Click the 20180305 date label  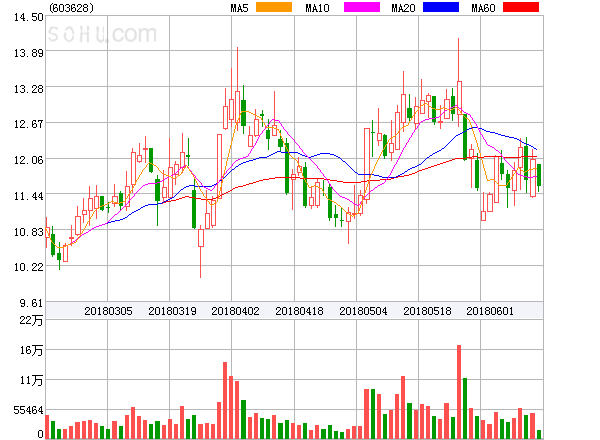(108, 311)
